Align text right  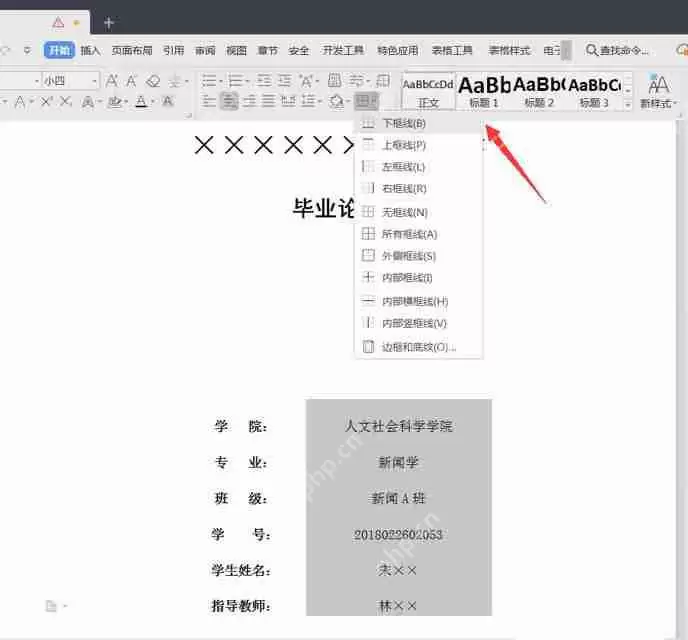249,102
